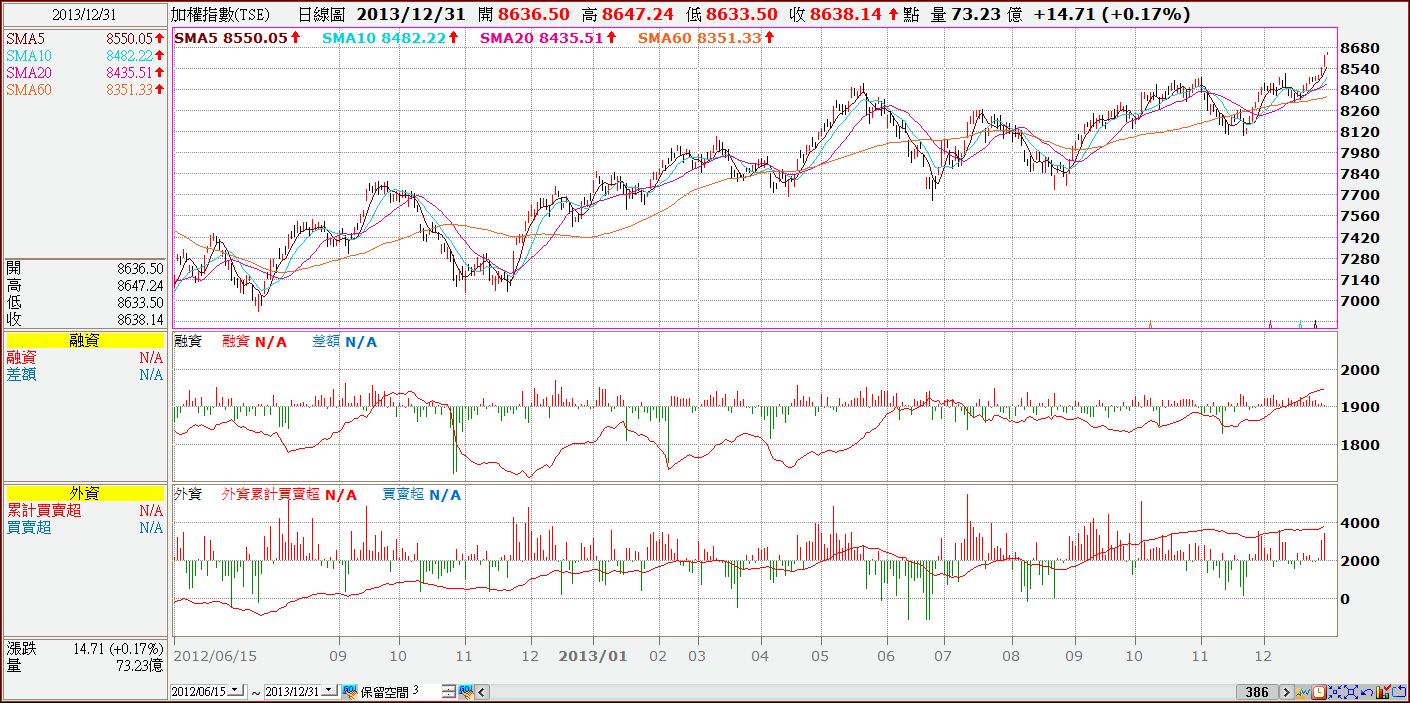Click the 高 8647.24 row in the left panel
Screen dimensions: 1410x703
tap(85, 285)
